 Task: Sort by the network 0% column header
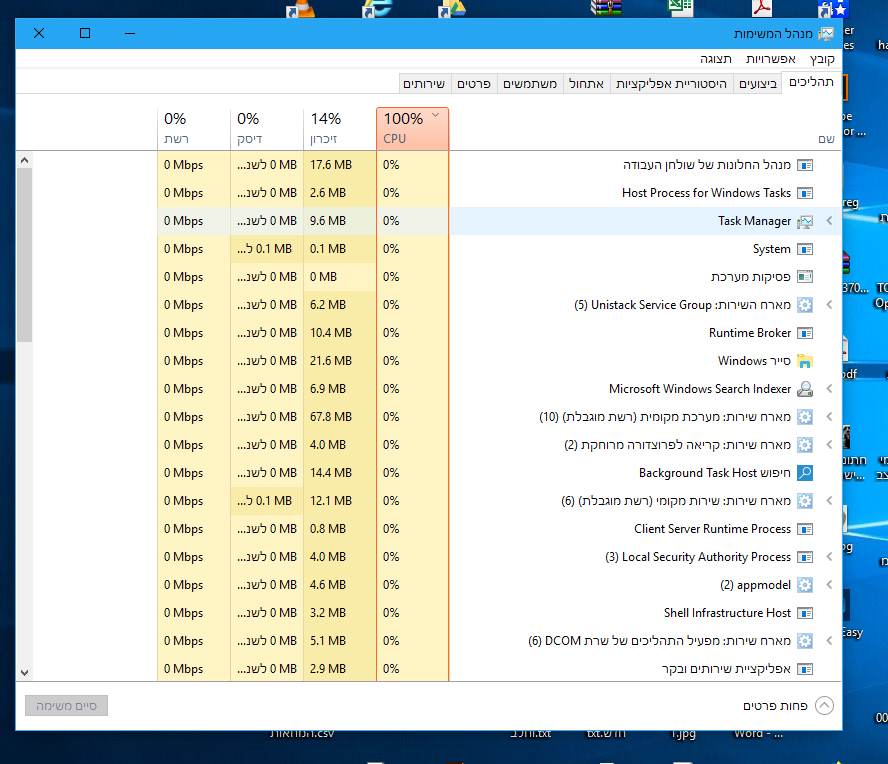194,129
